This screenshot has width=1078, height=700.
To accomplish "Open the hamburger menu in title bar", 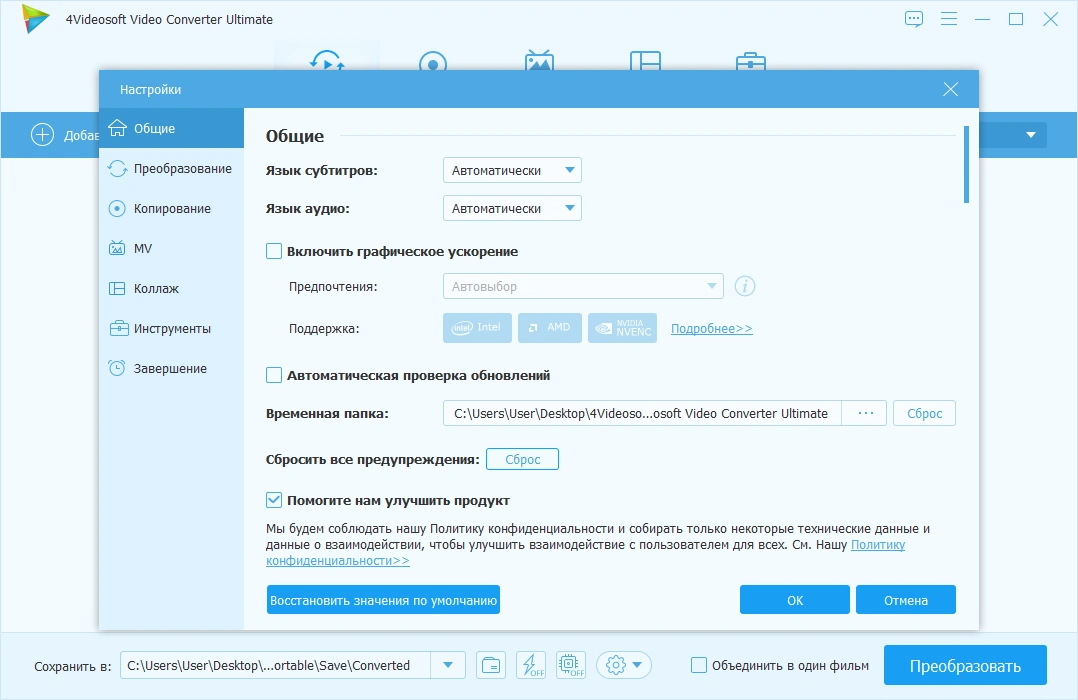I will 949,19.
